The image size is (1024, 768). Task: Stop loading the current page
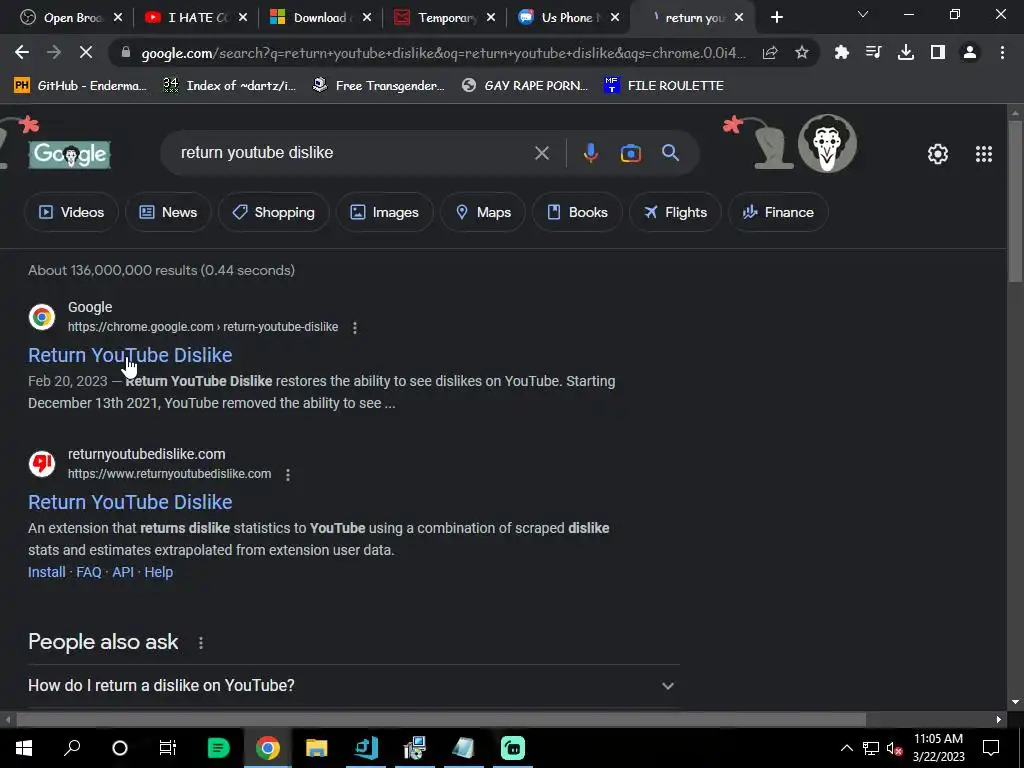(86, 53)
